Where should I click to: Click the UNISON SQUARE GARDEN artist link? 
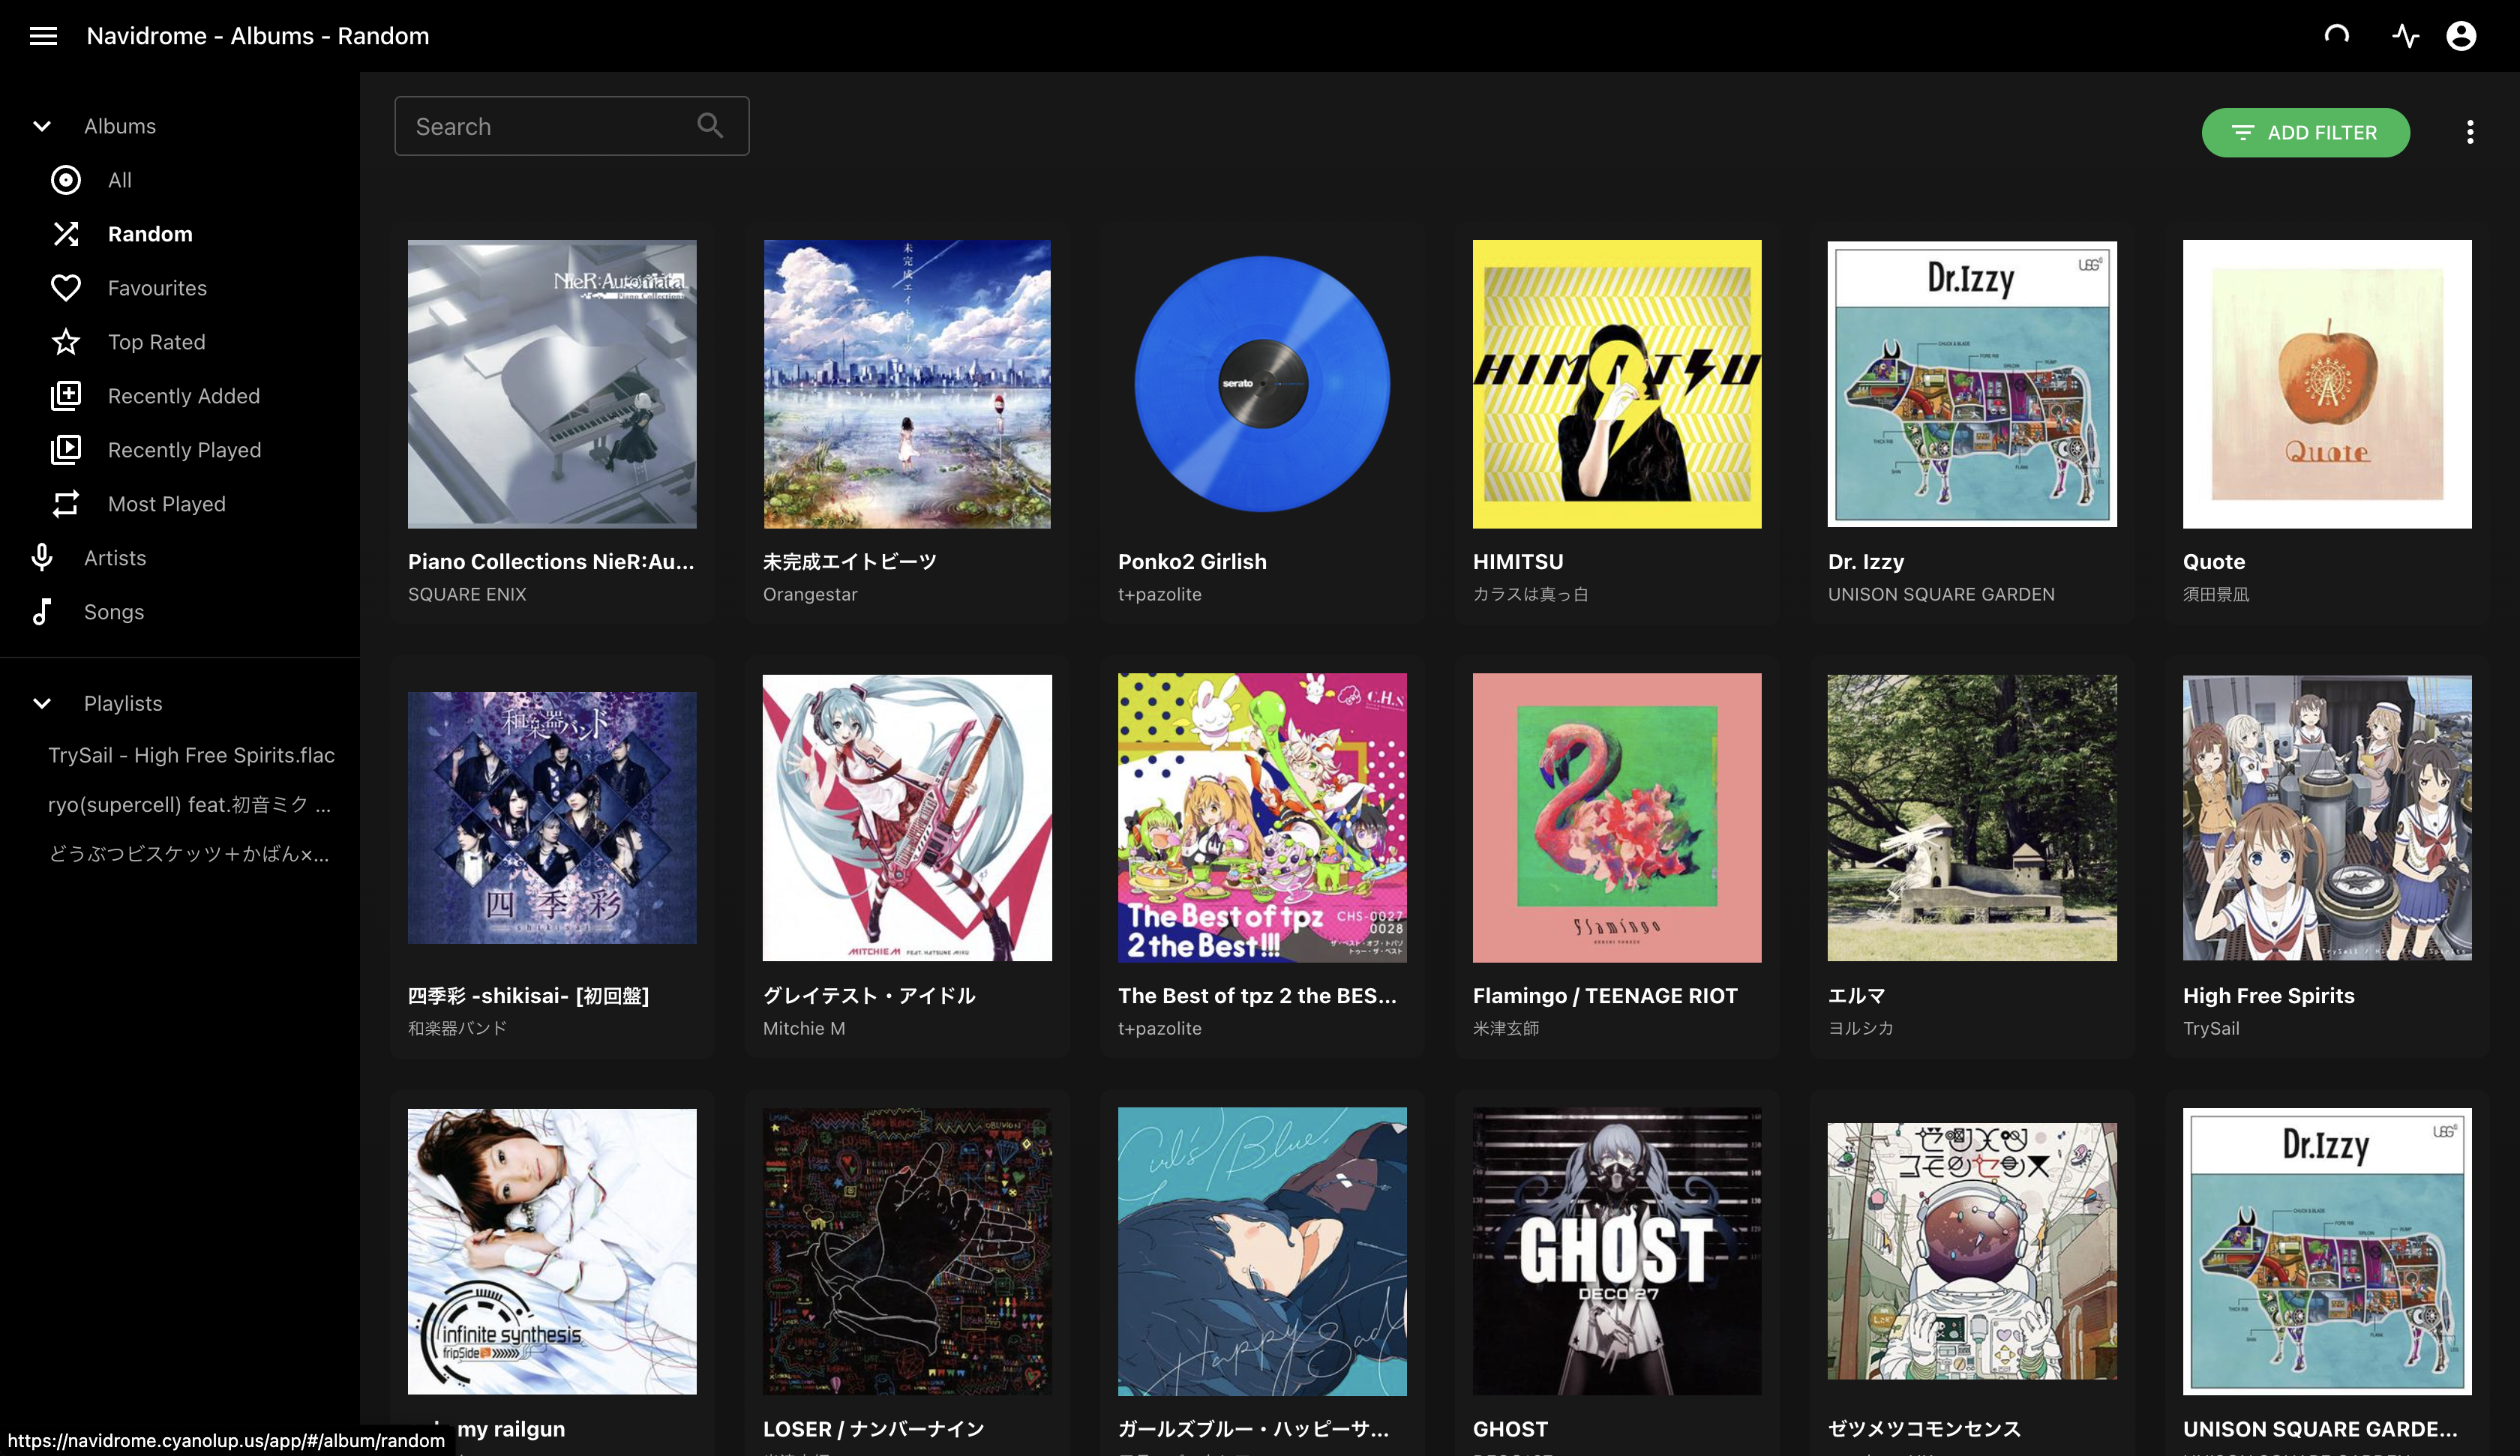pos(1941,594)
